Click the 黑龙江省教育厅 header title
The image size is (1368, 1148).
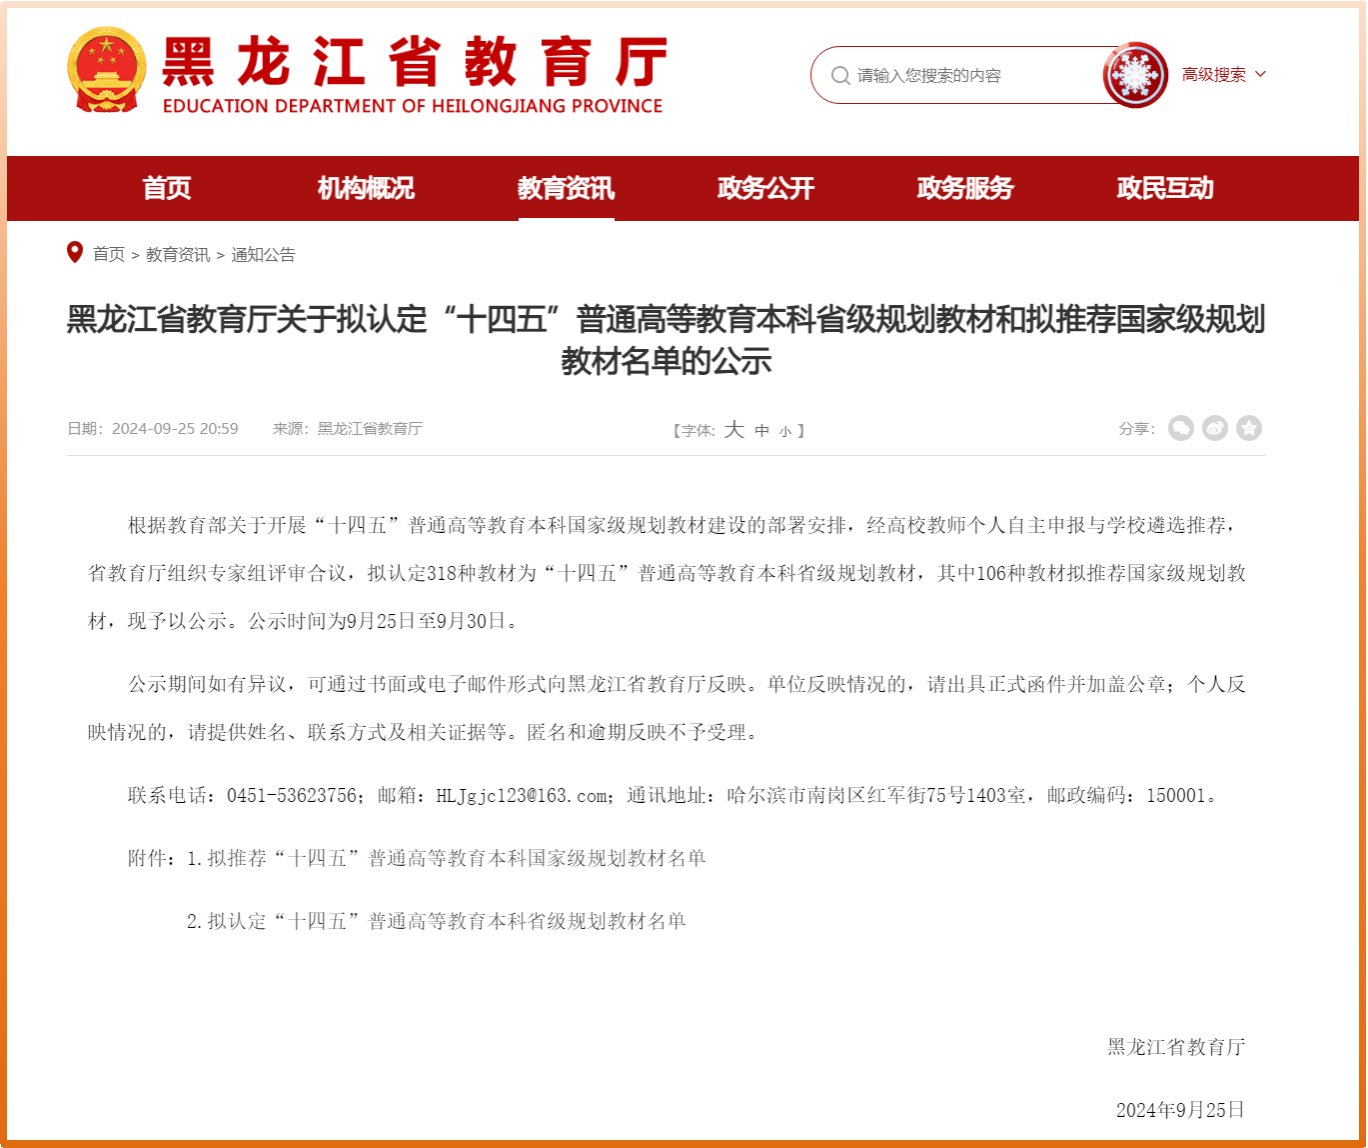[414, 62]
